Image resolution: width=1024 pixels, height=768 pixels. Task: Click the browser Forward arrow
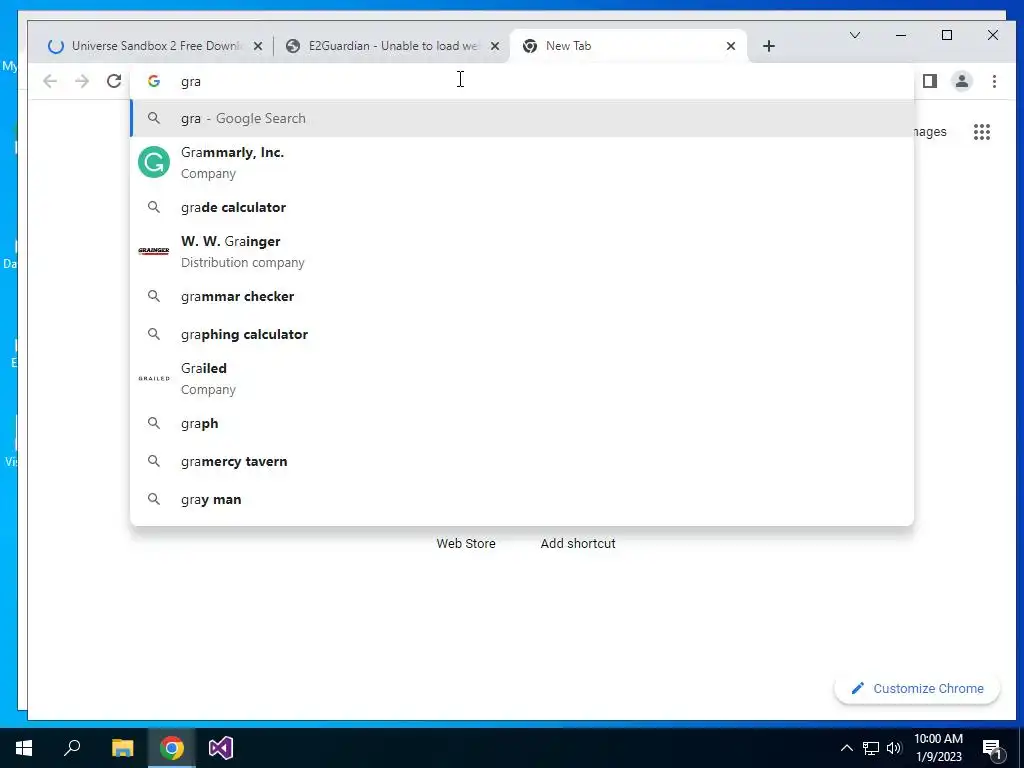pos(82,81)
